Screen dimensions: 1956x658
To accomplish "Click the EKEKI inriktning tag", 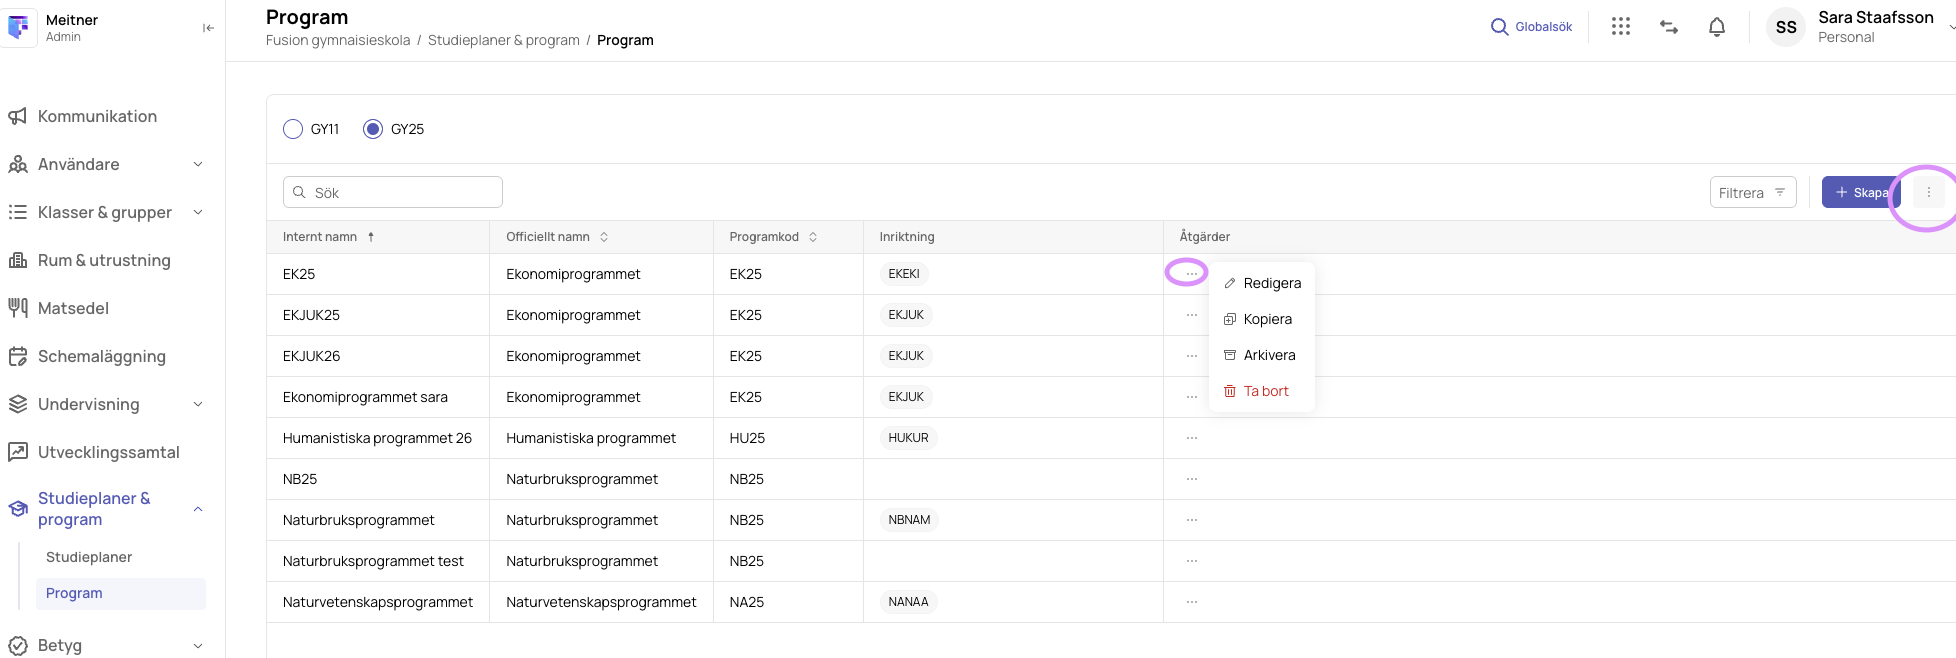I will 904,274.
